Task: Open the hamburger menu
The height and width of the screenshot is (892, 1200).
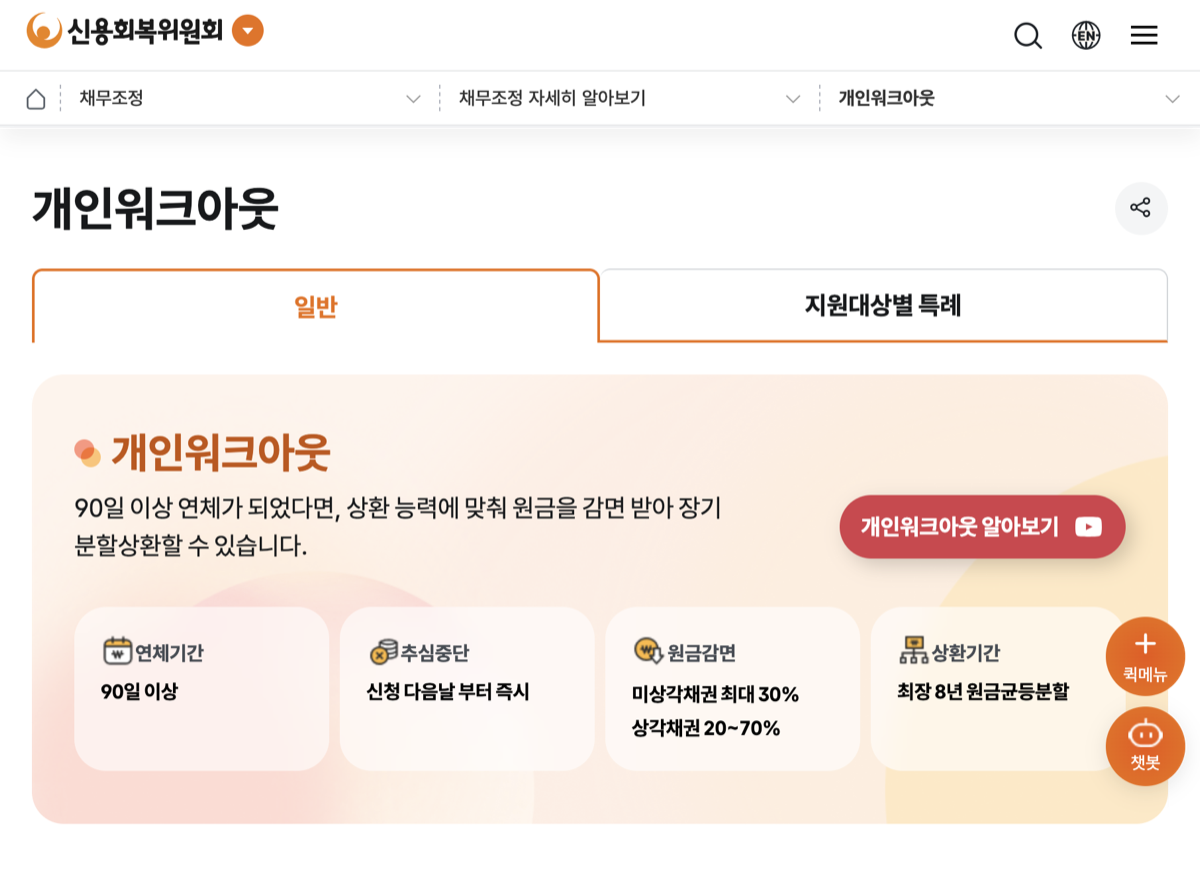Action: point(1144,36)
